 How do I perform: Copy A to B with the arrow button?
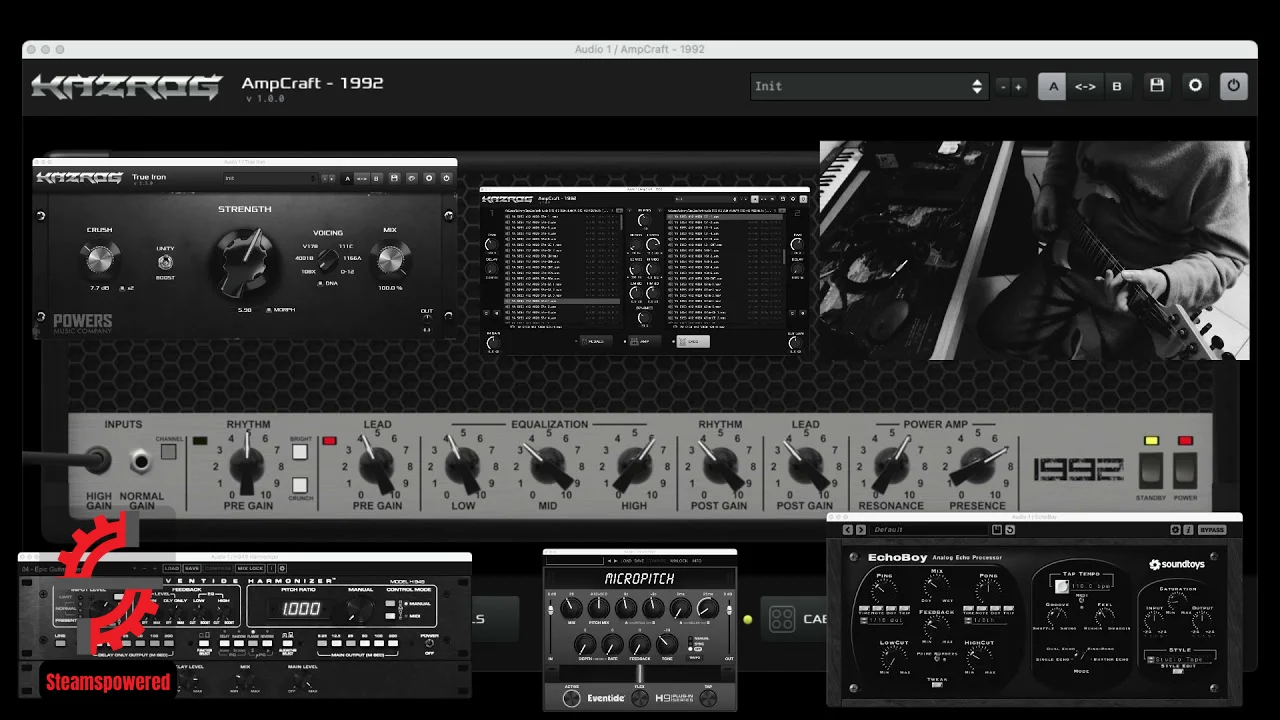tap(1085, 86)
